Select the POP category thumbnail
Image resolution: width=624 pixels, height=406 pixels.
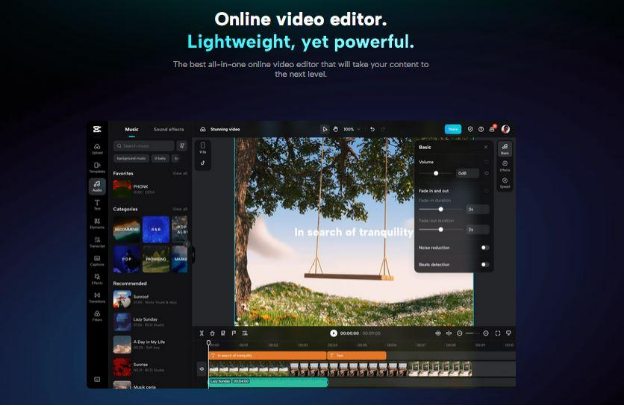[127, 259]
